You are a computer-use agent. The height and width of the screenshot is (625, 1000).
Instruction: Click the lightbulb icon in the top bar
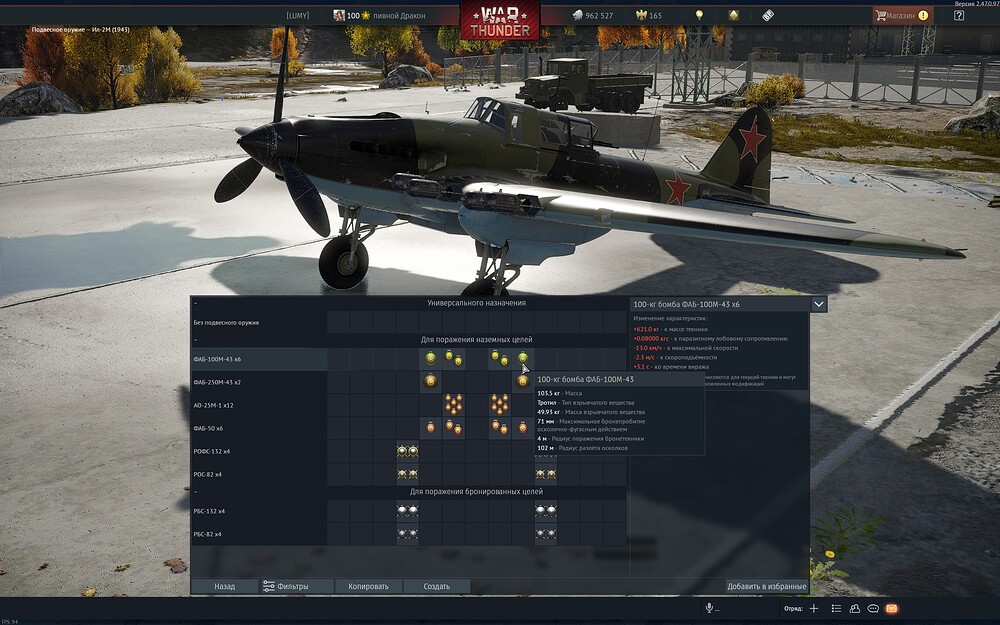[x=699, y=15]
